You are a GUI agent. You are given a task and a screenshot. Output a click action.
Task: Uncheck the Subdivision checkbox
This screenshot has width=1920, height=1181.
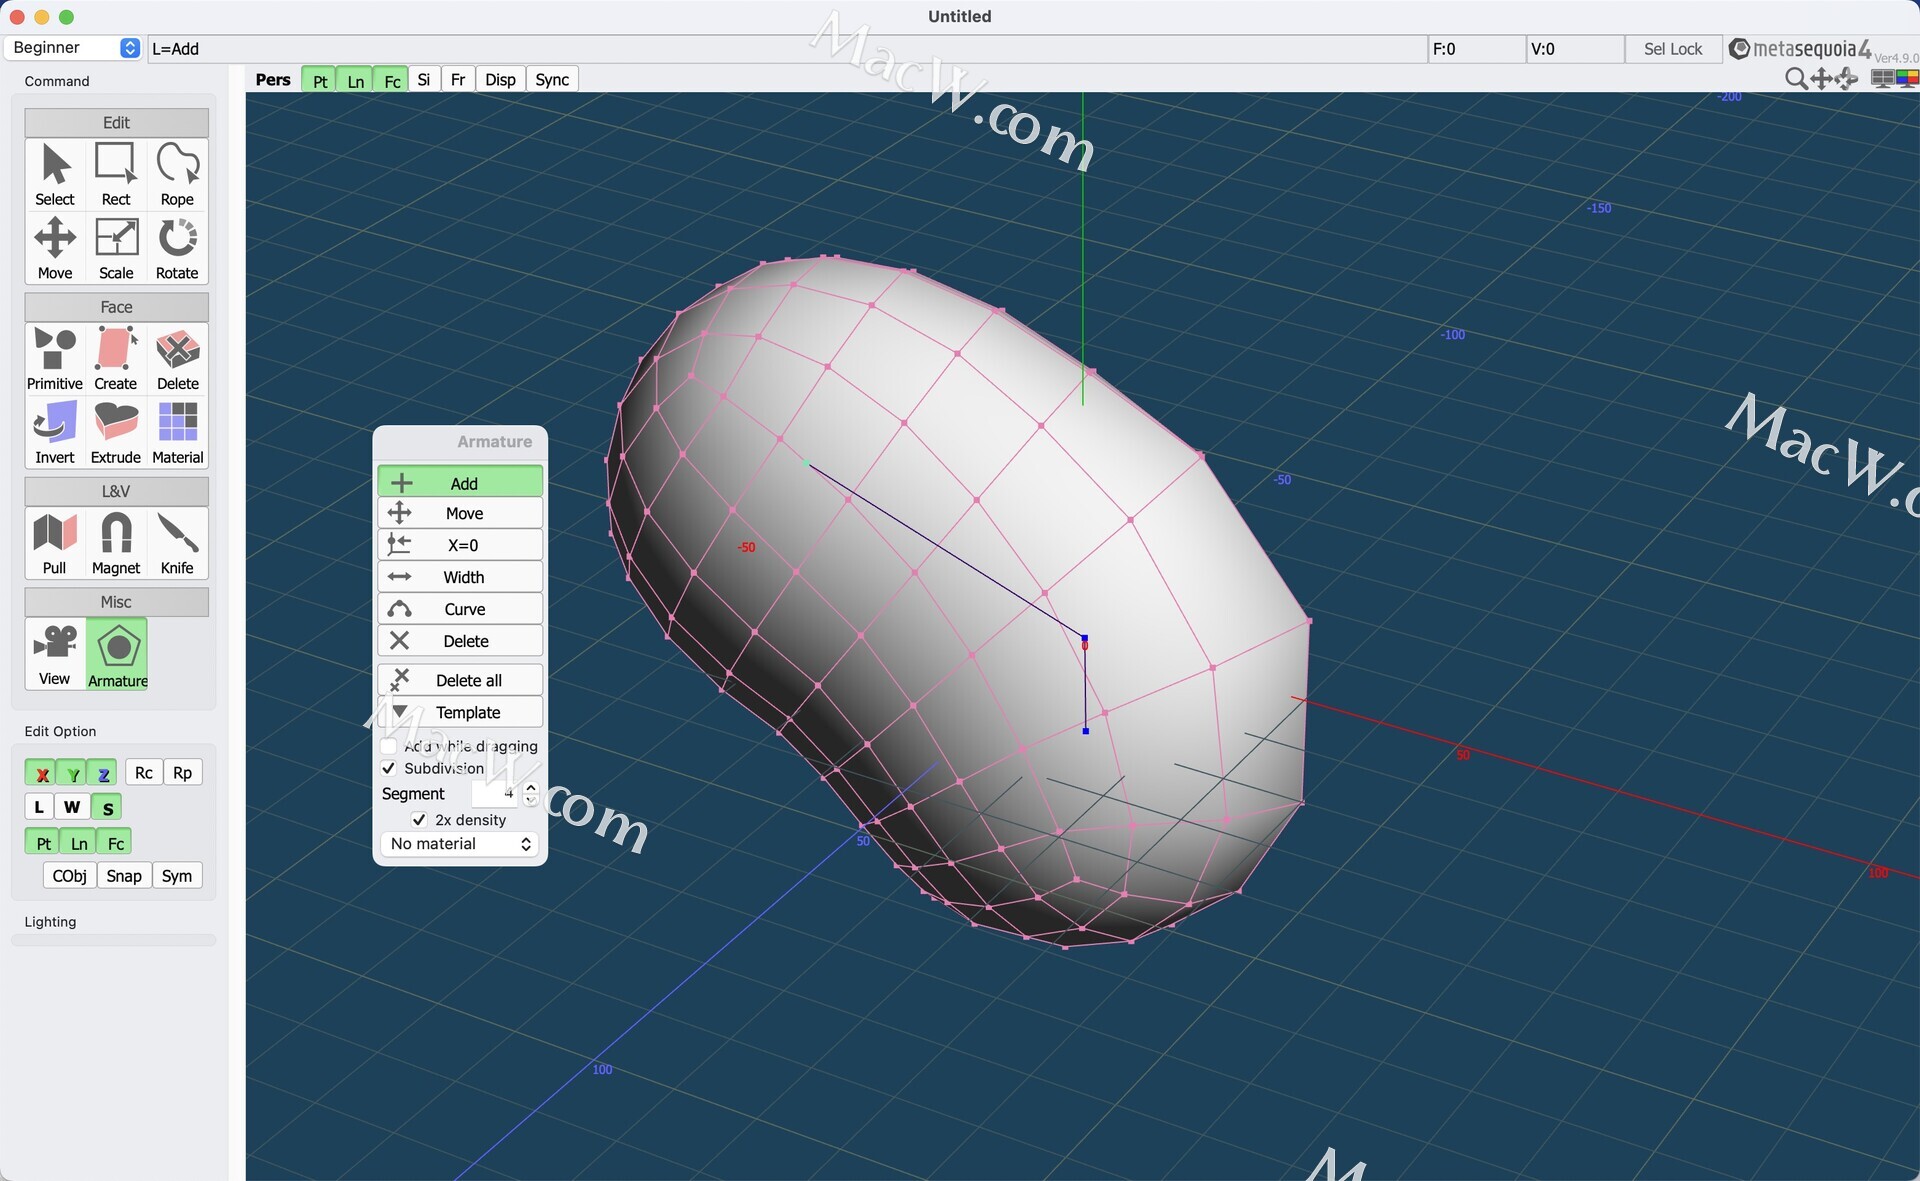[x=389, y=768]
